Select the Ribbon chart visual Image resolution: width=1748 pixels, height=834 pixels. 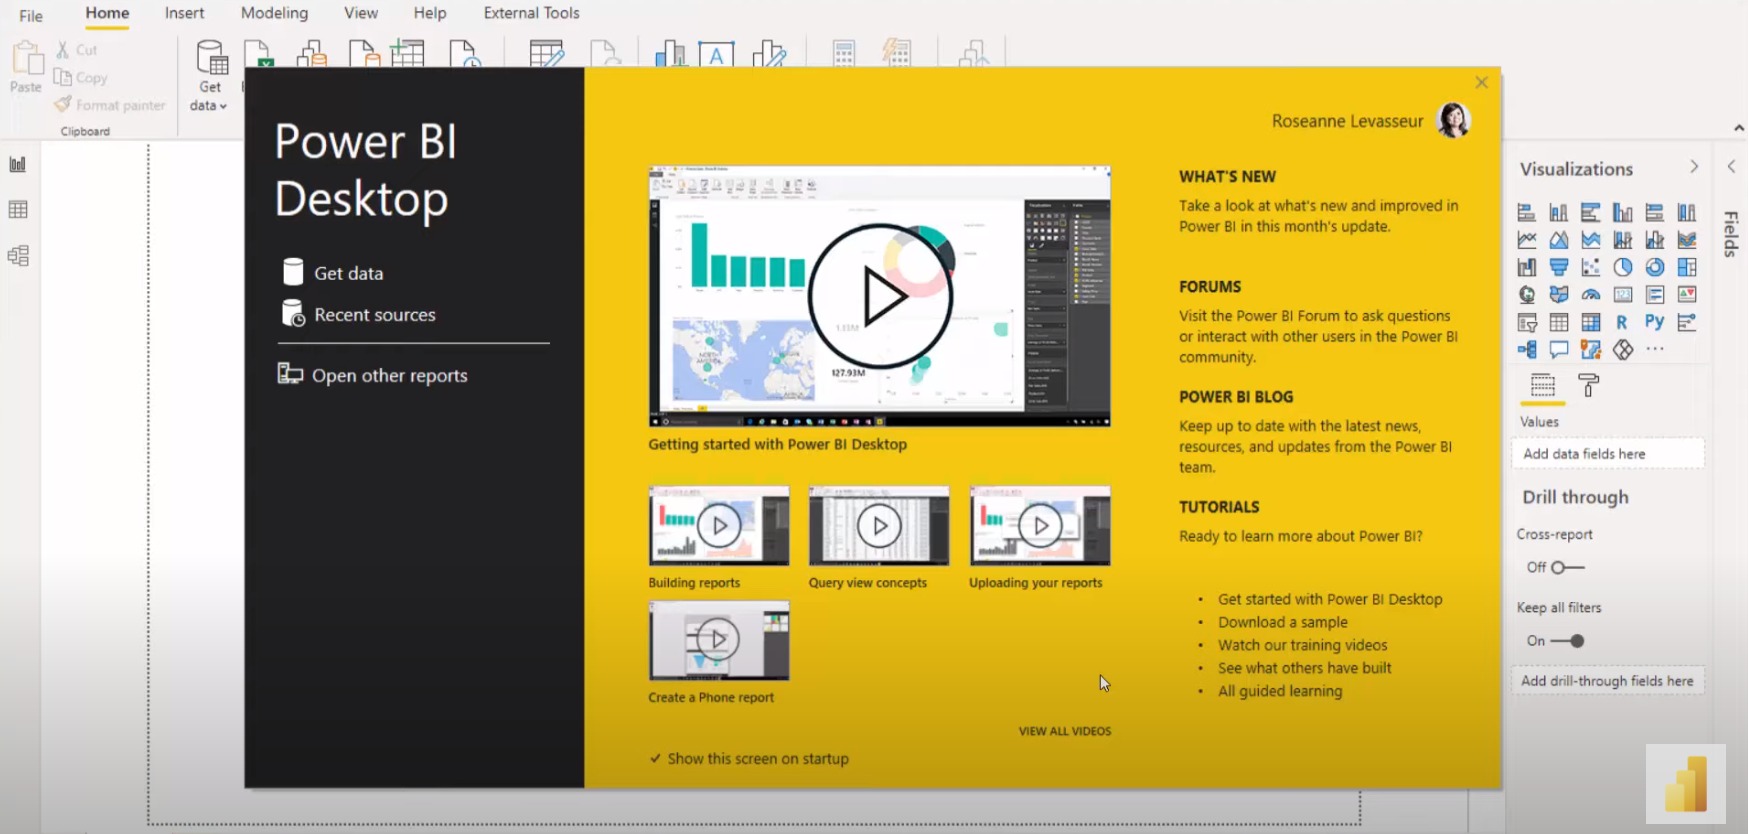point(1686,240)
